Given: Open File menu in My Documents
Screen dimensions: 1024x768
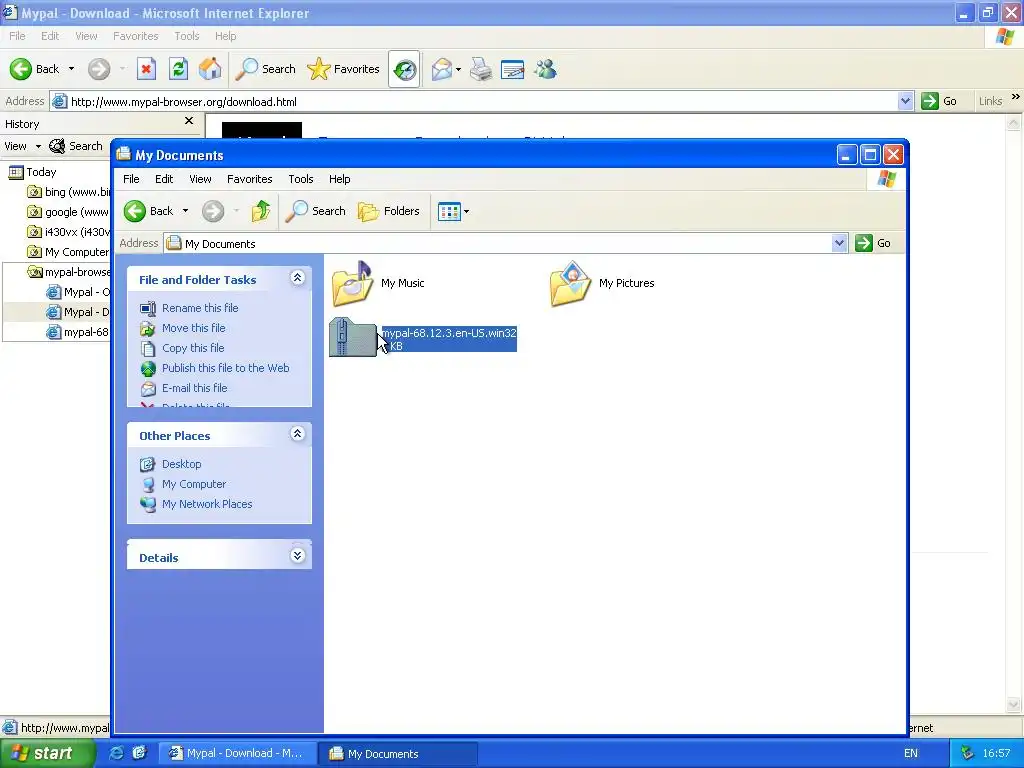Looking at the screenshot, I should tap(131, 179).
